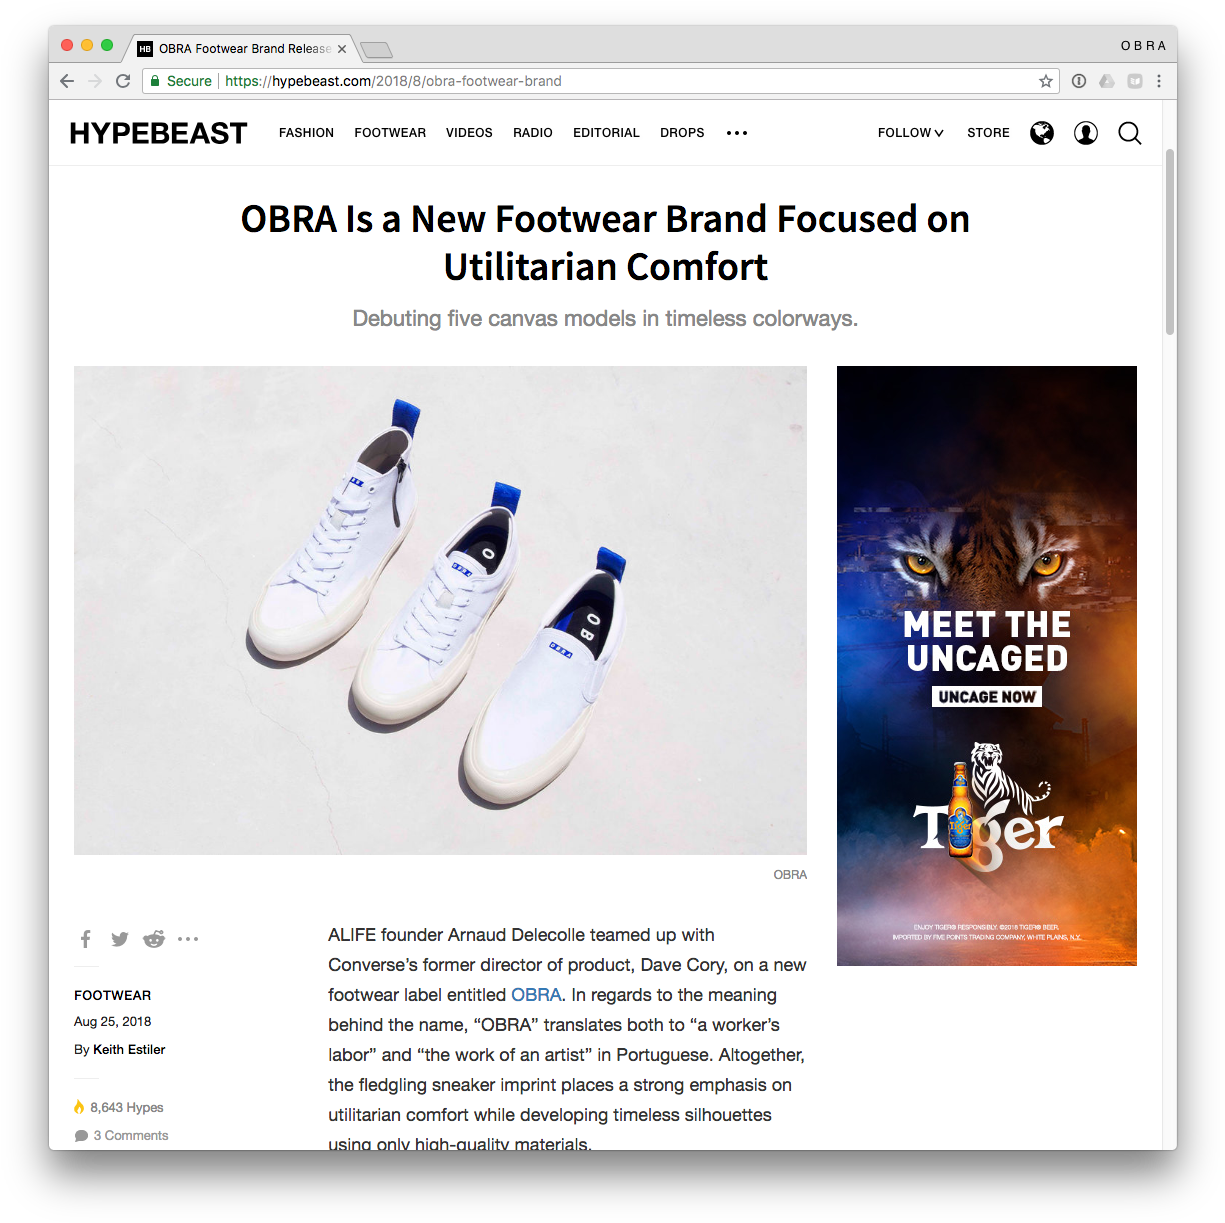Go back with browser back arrow

point(67,81)
